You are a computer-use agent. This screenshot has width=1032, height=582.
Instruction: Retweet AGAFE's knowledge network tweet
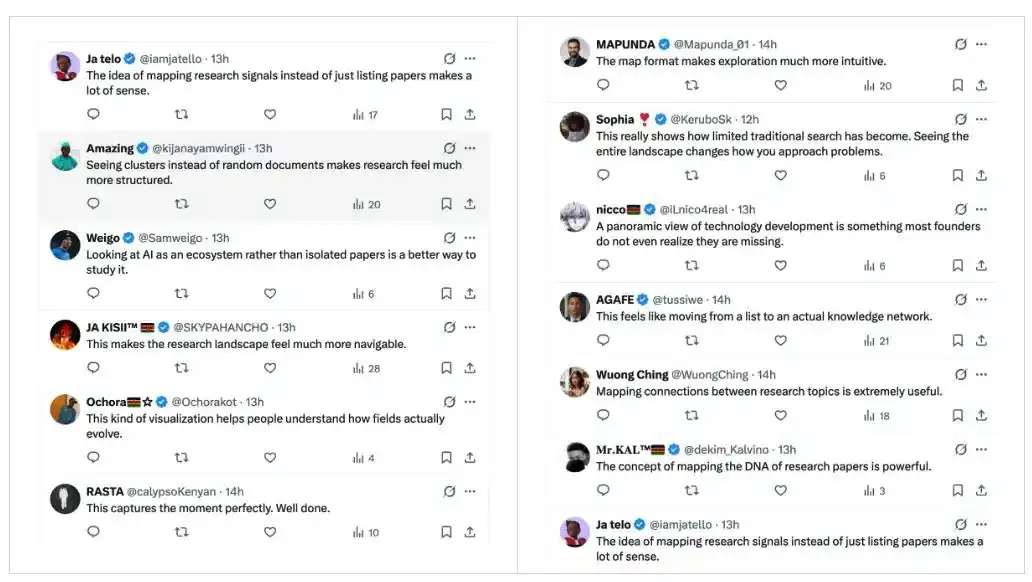point(691,341)
